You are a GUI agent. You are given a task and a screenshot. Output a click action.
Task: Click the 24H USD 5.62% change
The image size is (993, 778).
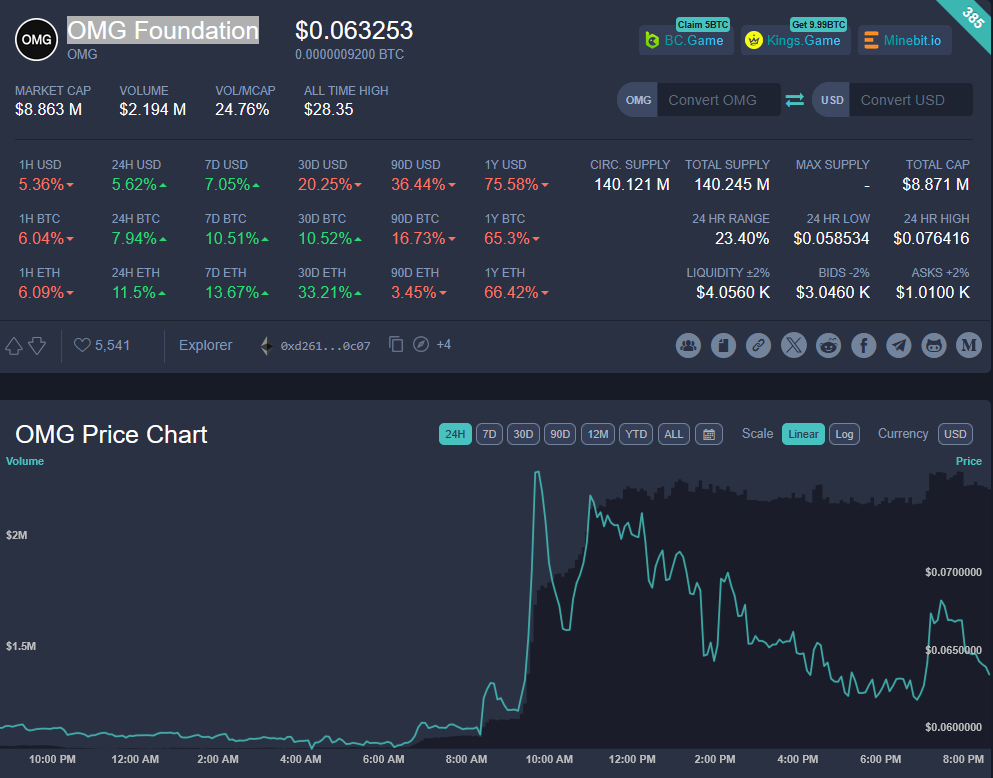pyautogui.click(x=139, y=185)
